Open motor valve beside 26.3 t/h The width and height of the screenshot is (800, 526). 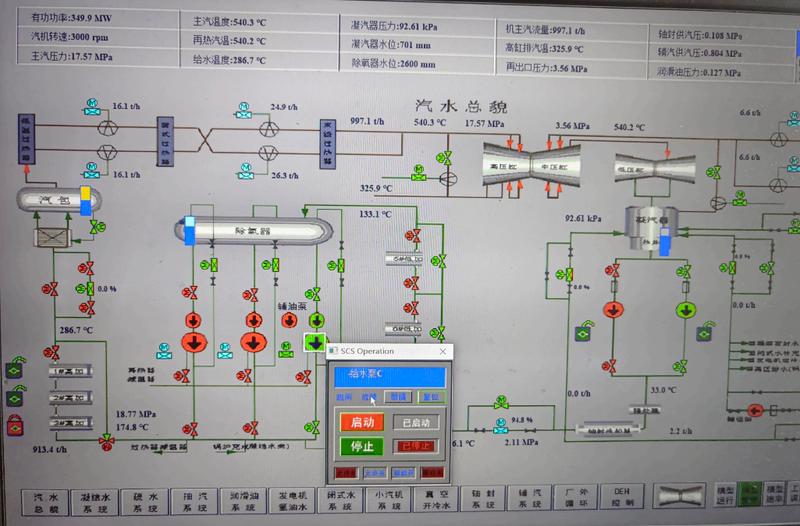[x=245, y=171]
